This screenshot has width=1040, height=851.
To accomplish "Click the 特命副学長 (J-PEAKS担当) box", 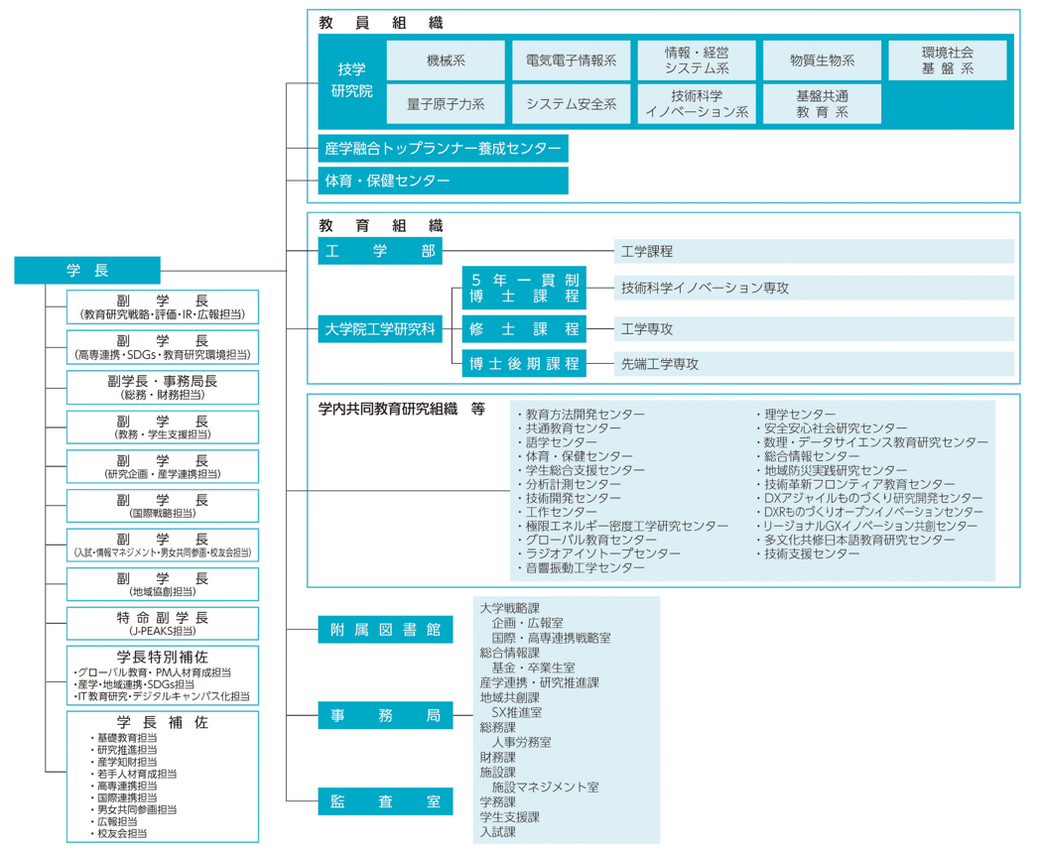I will coord(162,622).
